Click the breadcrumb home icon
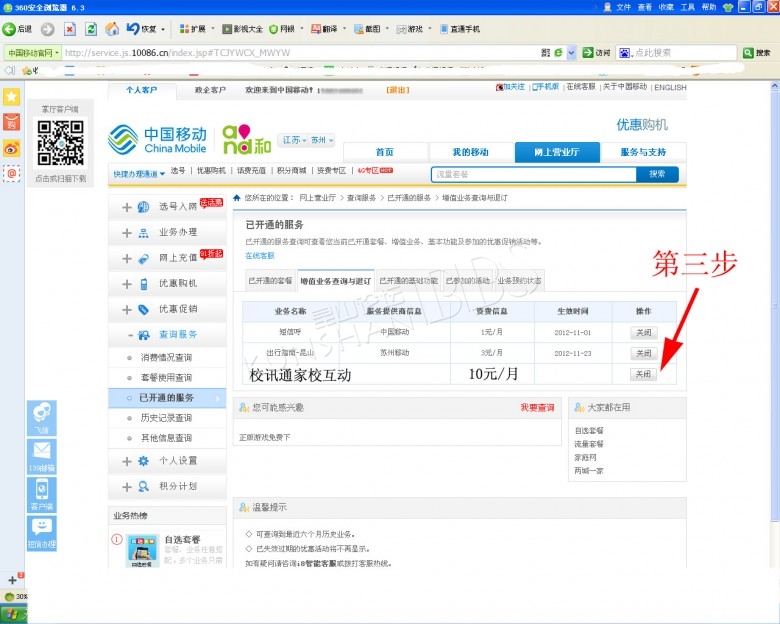 pyautogui.click(x=237, y=198)
